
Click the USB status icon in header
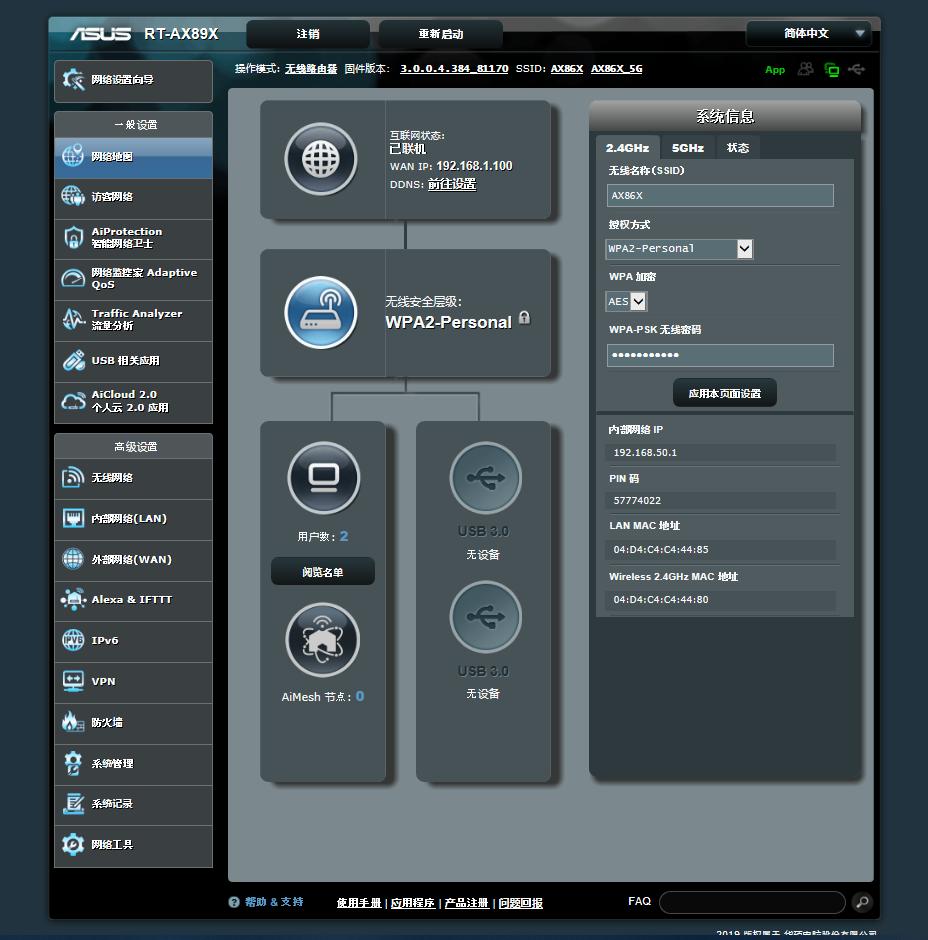pos(857,69)
